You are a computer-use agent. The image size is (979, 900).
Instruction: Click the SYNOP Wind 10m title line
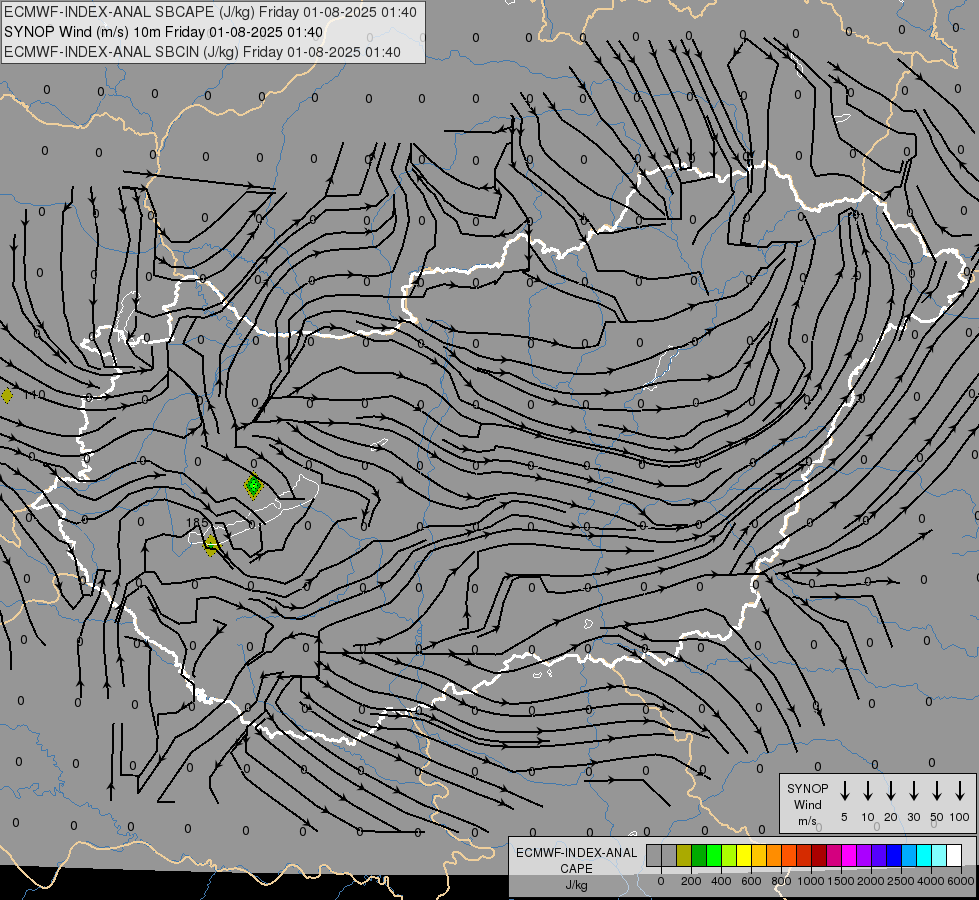163,32
